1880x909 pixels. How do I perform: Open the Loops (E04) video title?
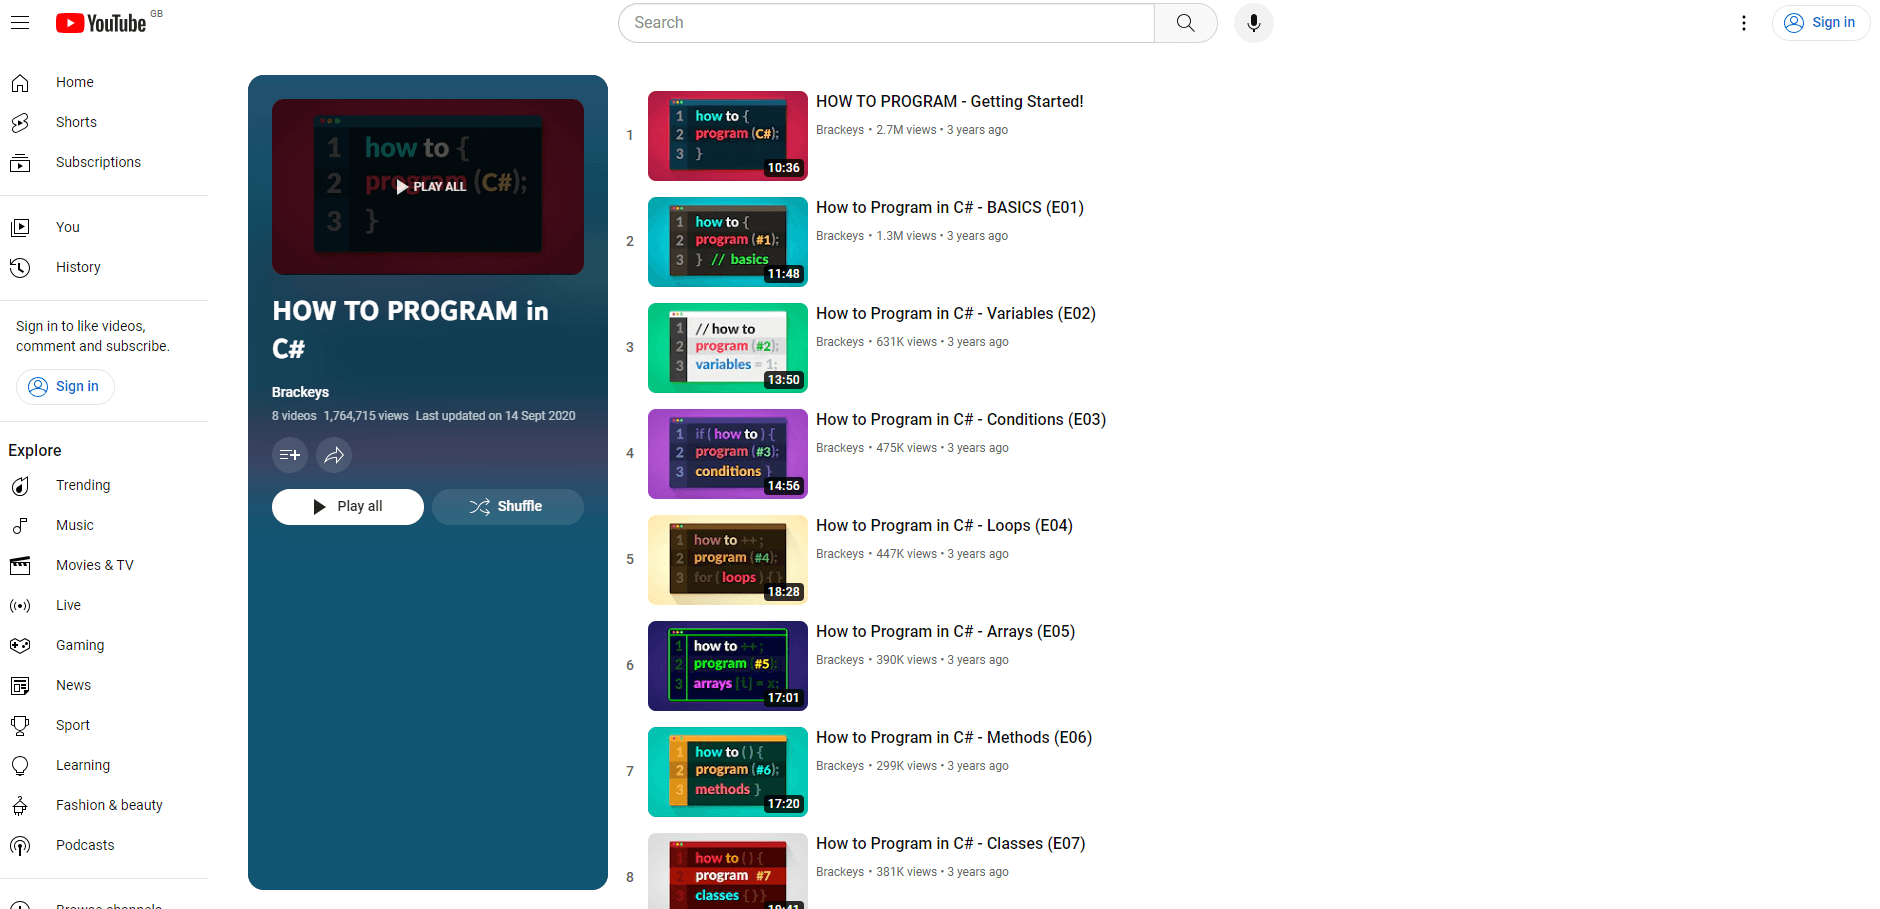944,526
